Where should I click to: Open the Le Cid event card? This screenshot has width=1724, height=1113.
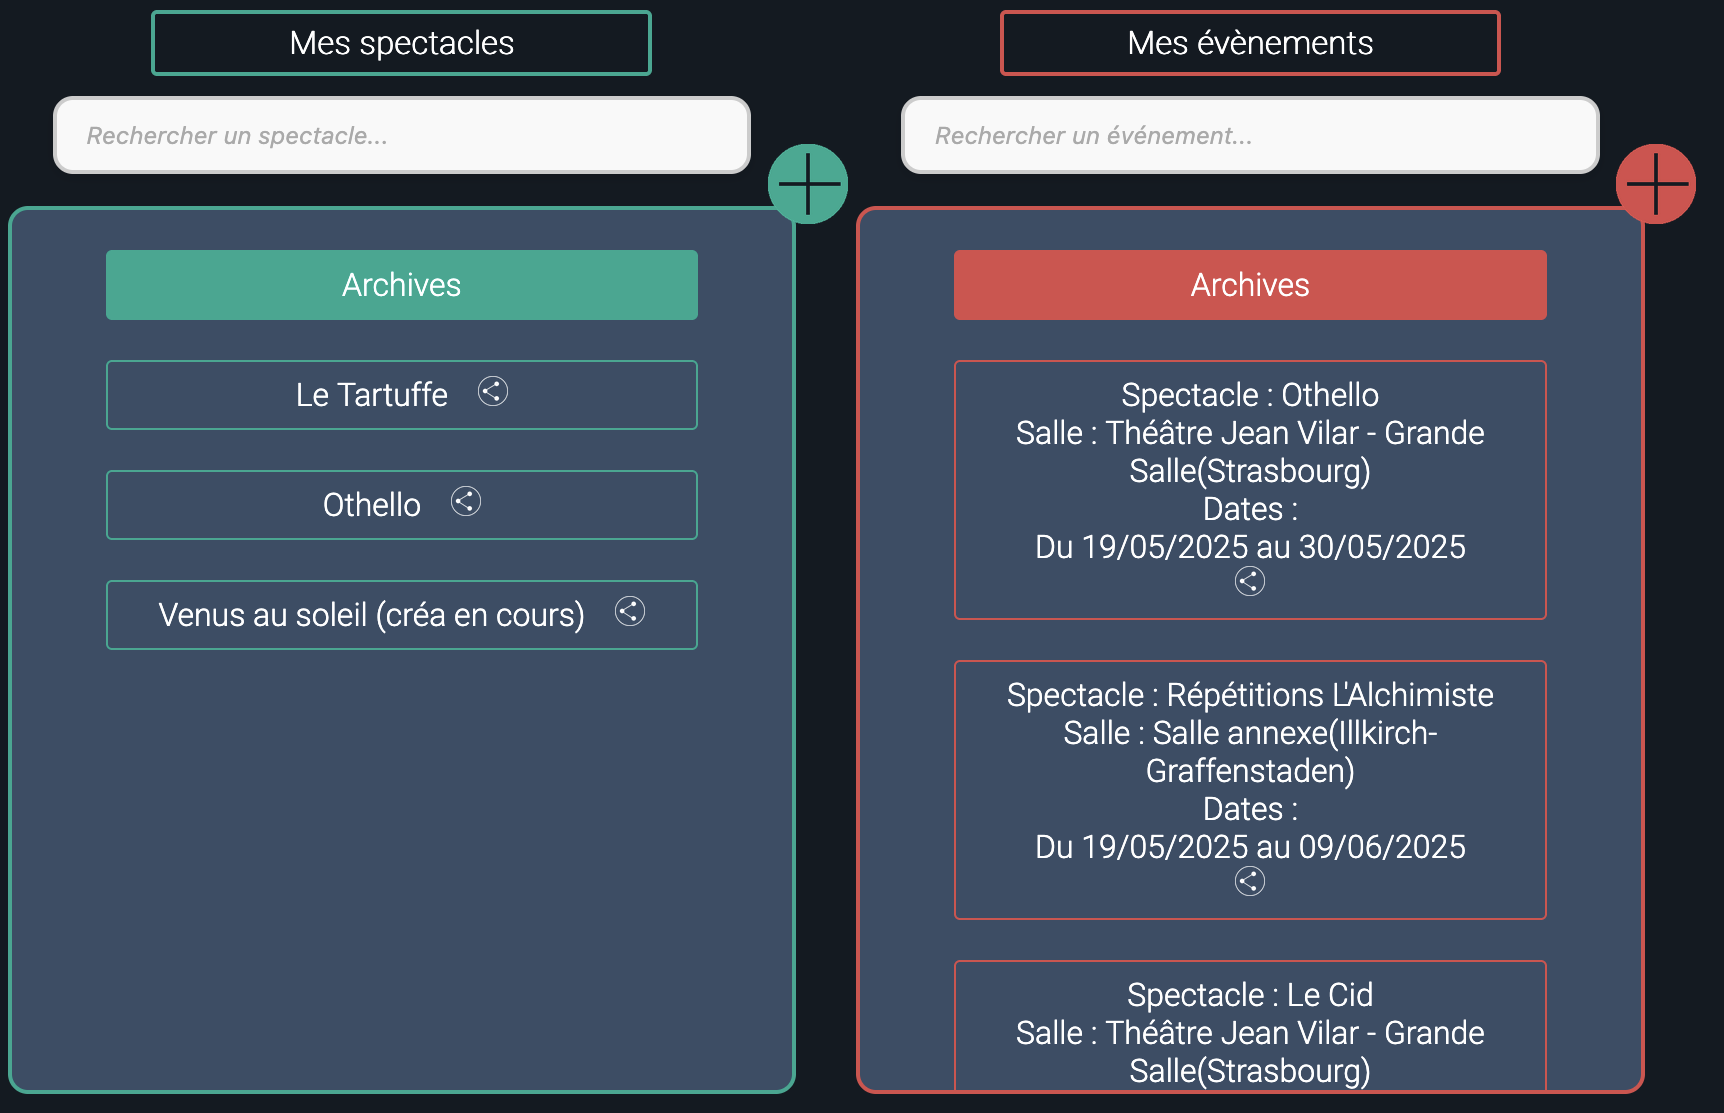1249,1032
